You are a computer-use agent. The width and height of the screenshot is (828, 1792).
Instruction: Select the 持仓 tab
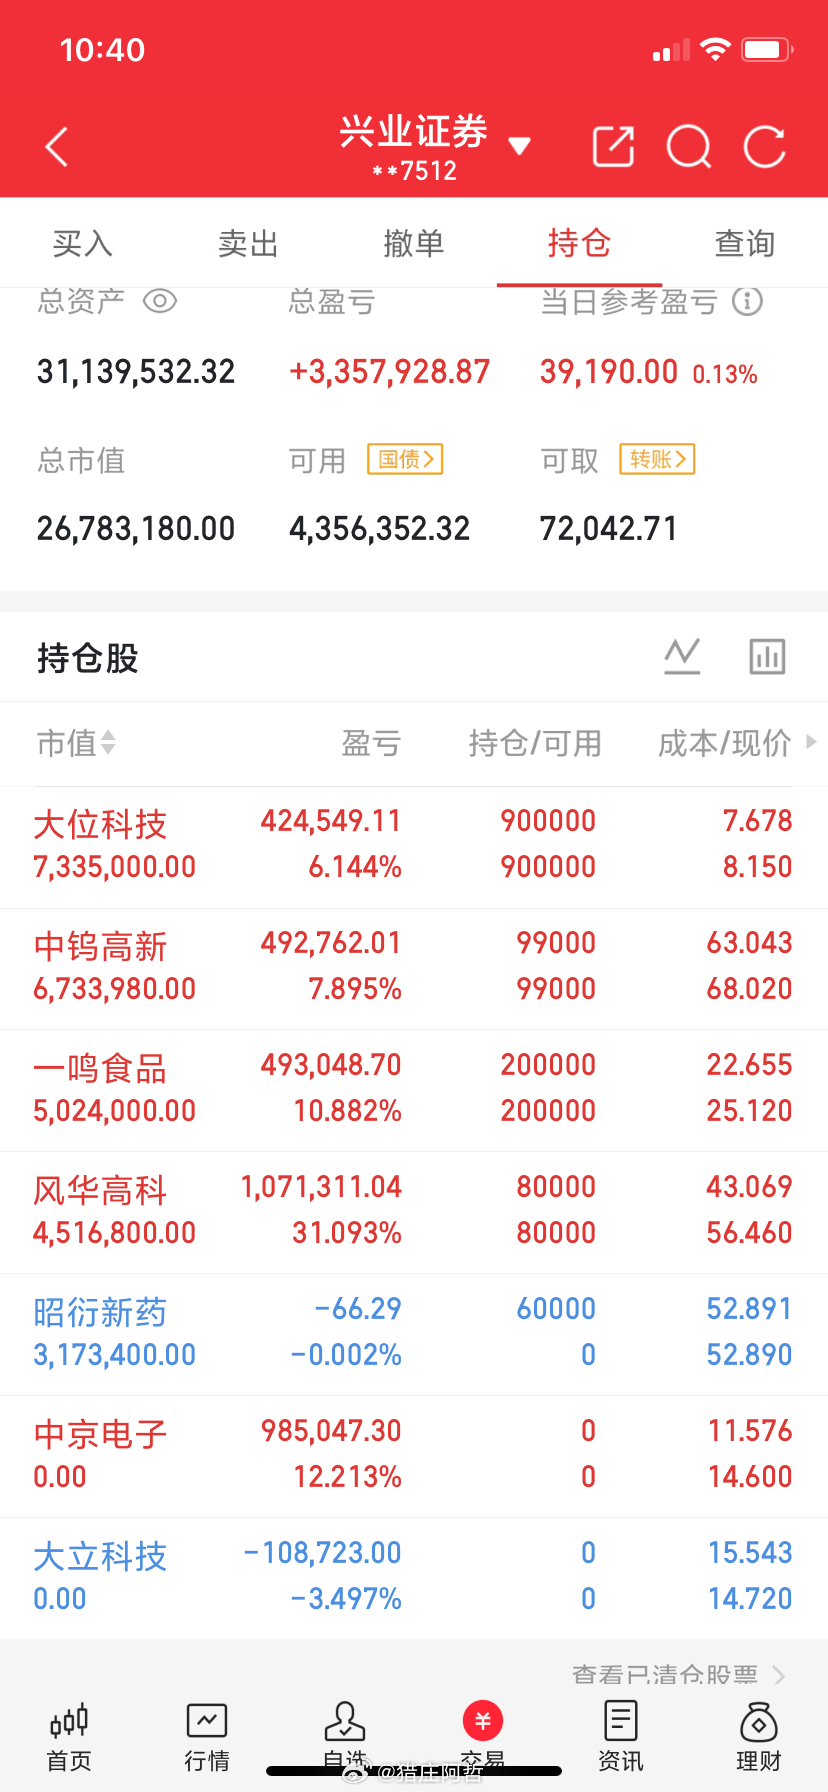click(579, 243)
